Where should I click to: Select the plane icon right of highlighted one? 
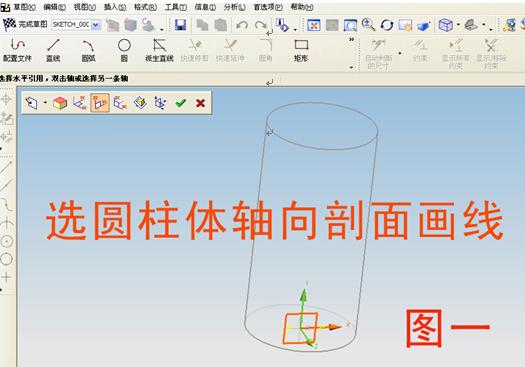point(120,103)
